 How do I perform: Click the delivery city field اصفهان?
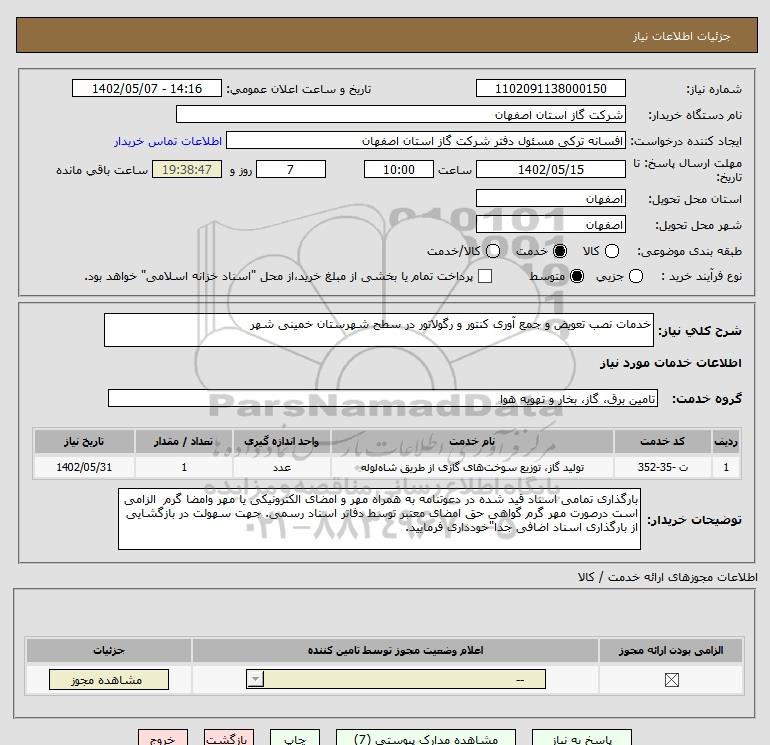click(550, 224)
